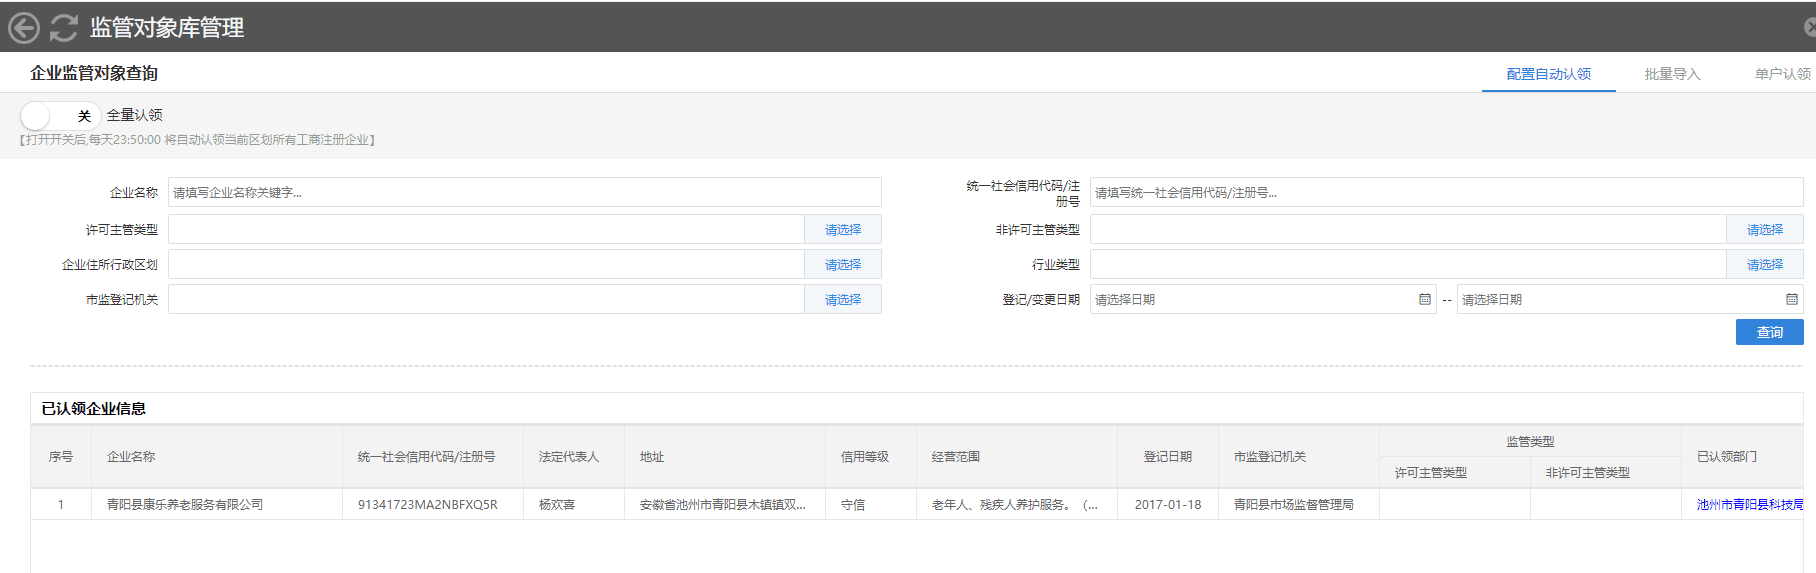Click the 查询 button
Viewport: 1816px width, 573px height.
pos(1769,332)
